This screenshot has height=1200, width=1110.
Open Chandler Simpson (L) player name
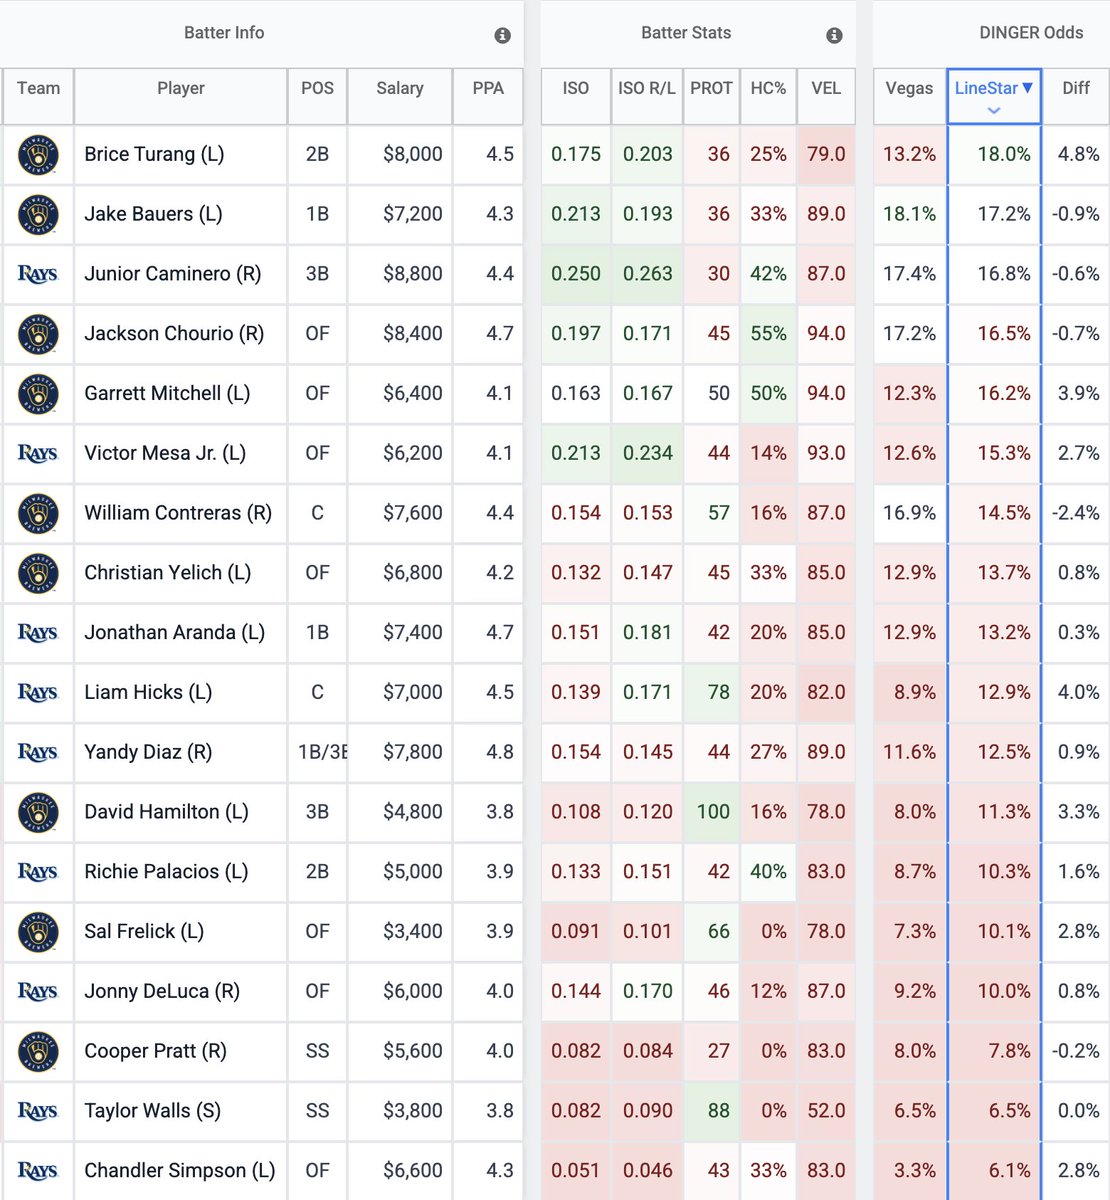pyautogui.click(x=179, y=1171)
